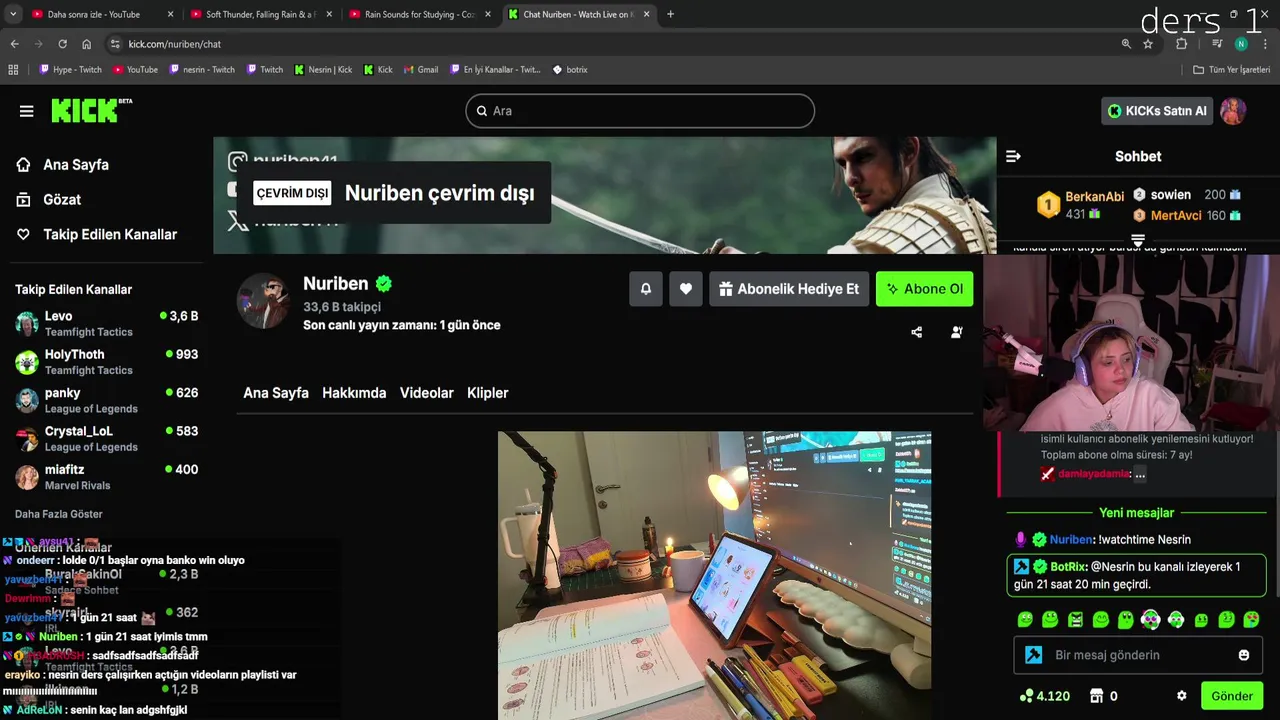1280x720 pixels.
Task: Open the desk study video thumbnail
Action: (715, 575)
